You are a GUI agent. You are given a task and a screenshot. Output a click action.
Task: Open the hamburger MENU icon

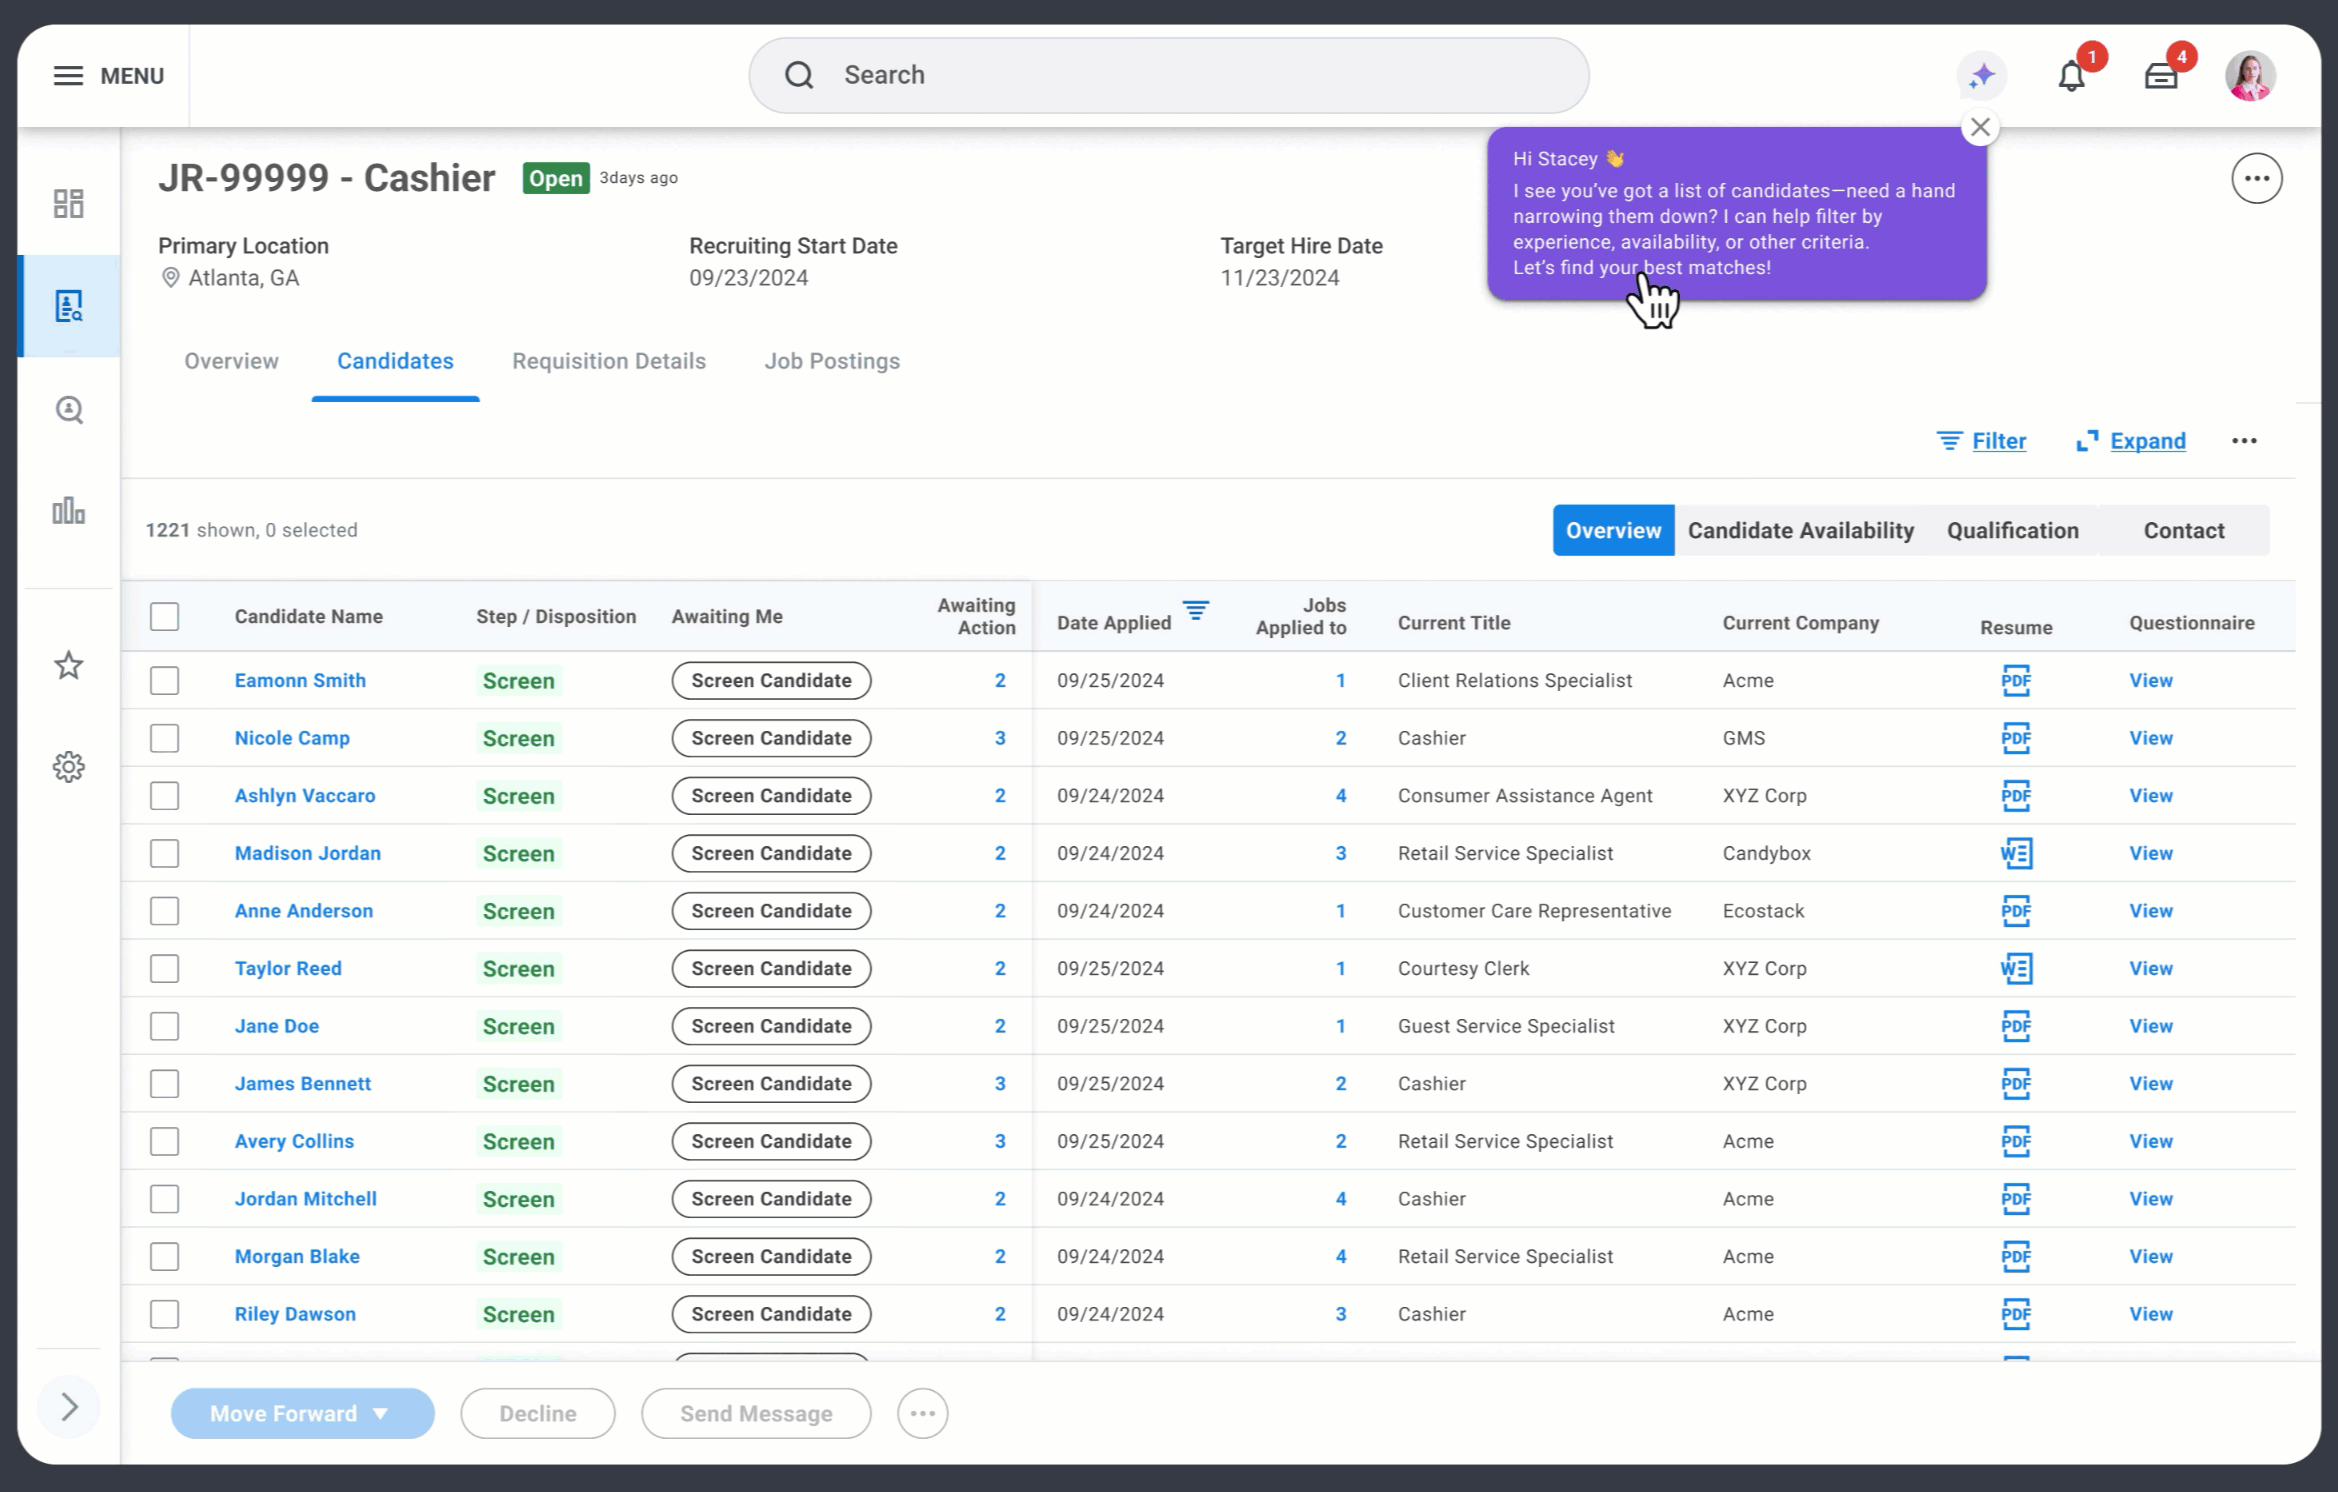[68, 76]
